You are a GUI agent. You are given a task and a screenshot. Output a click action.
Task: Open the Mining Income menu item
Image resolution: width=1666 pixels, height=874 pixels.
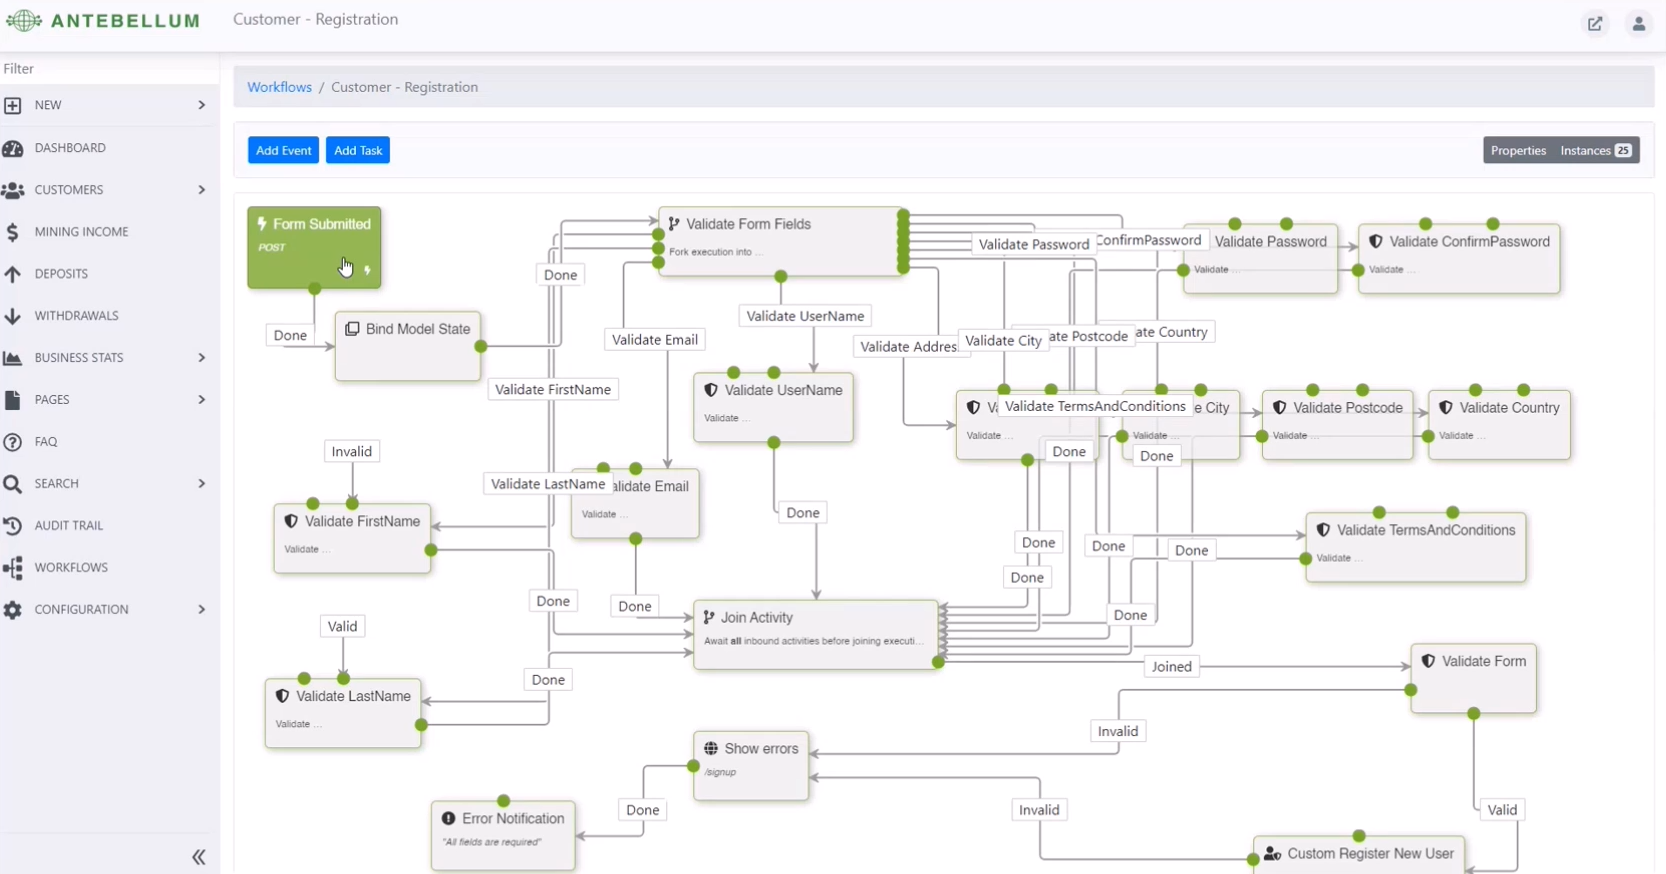[109, 232]
